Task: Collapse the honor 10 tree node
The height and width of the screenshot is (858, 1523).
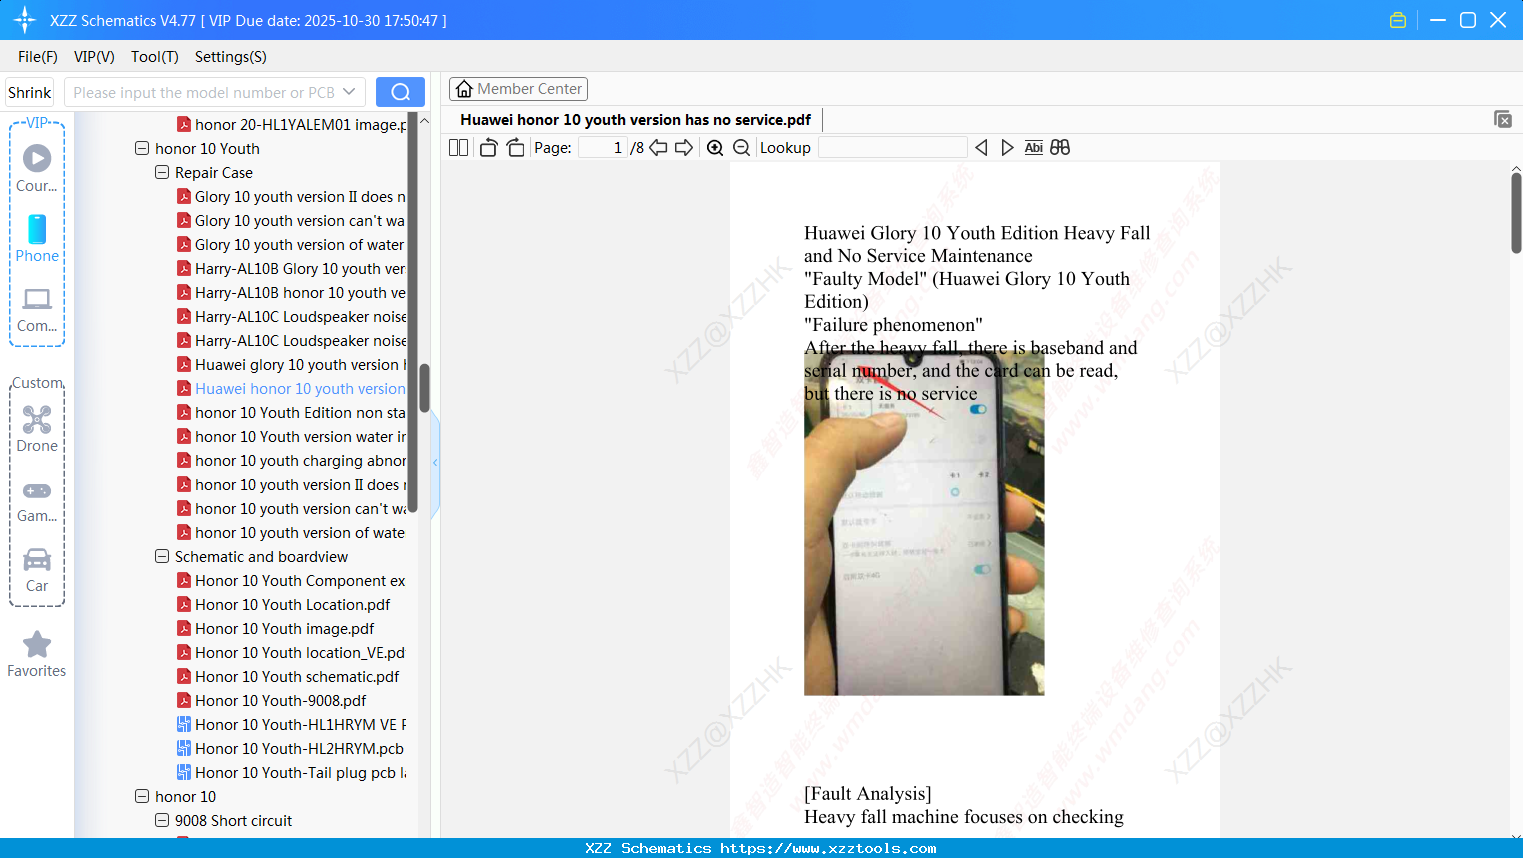Action: coord(142,796)
